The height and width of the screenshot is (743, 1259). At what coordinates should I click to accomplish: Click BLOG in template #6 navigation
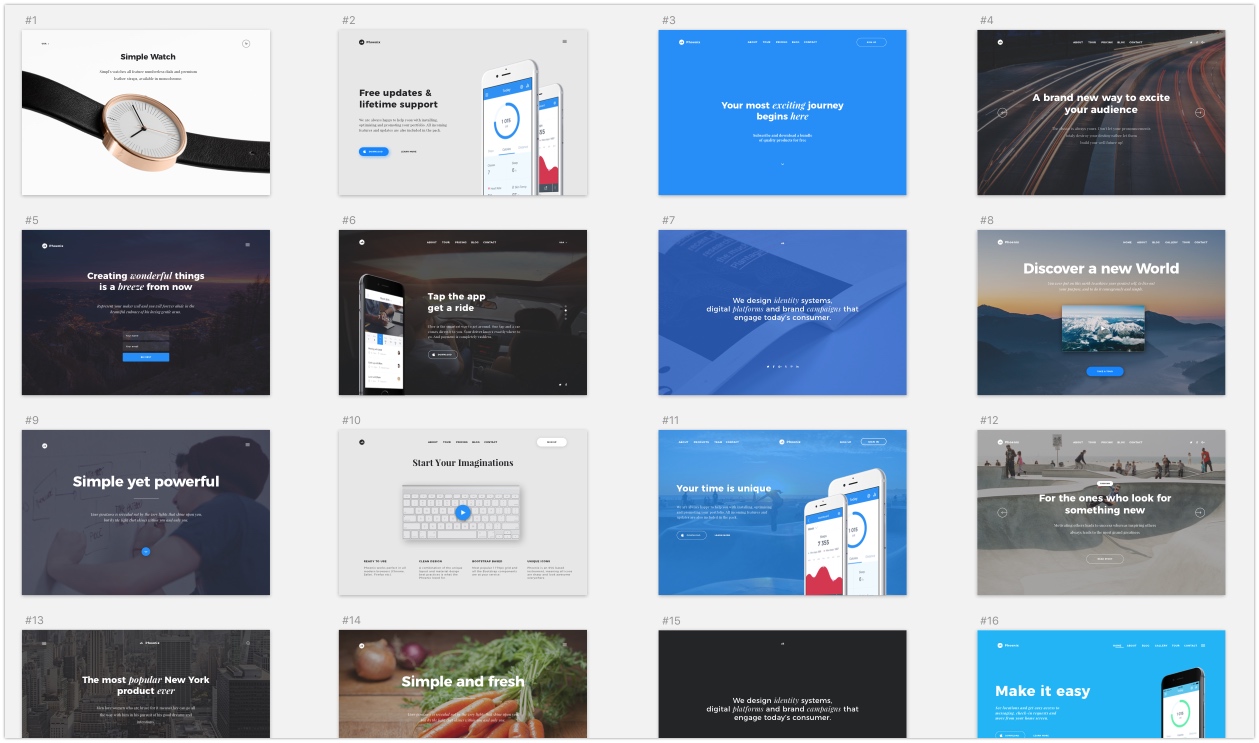click(x=475, y=242)
